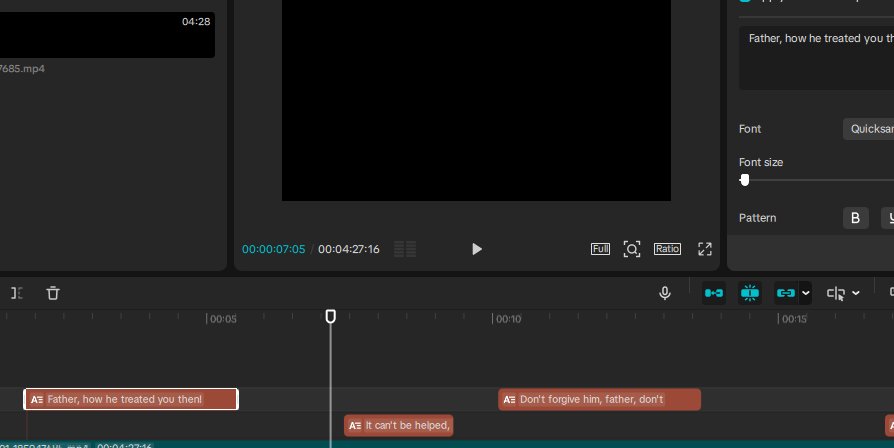Click the 'Font size' label
The image size is (894, 448).
pyautogui.click(x=761, y=162)
